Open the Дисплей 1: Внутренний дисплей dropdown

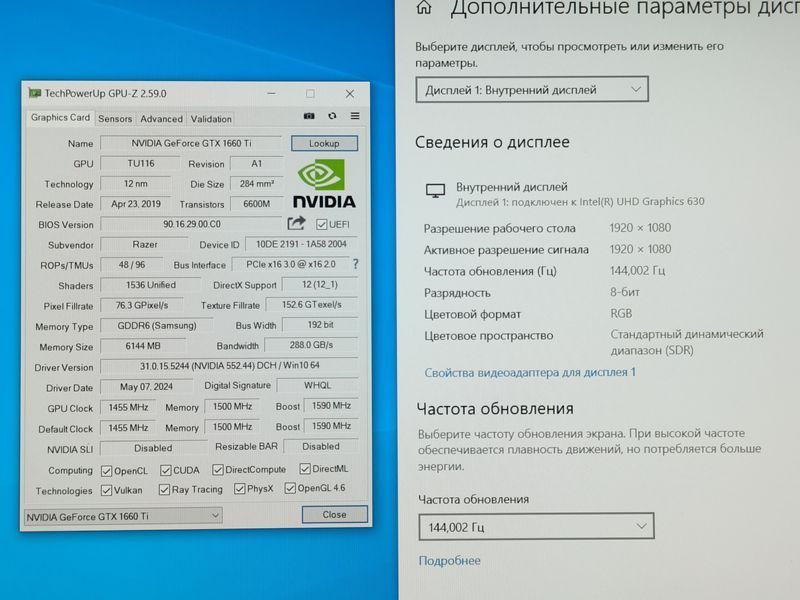[532, 90]
